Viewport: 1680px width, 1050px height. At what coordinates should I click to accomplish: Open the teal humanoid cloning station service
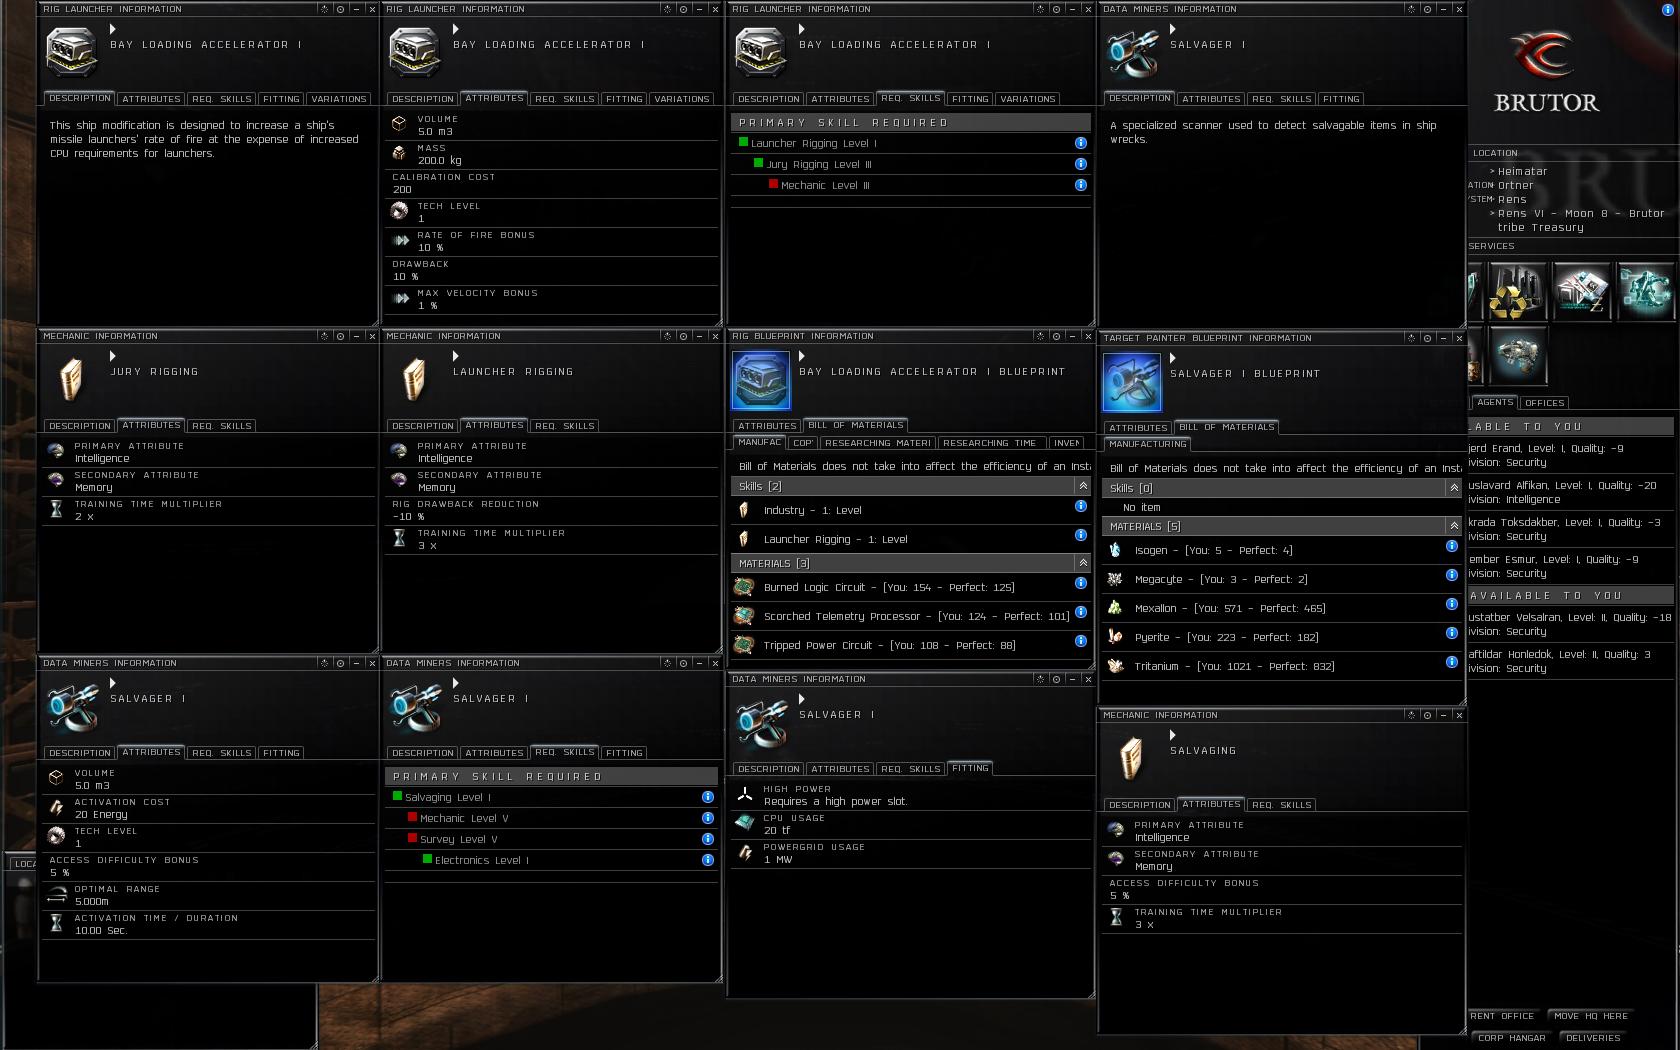click(x=1645, y=291)
